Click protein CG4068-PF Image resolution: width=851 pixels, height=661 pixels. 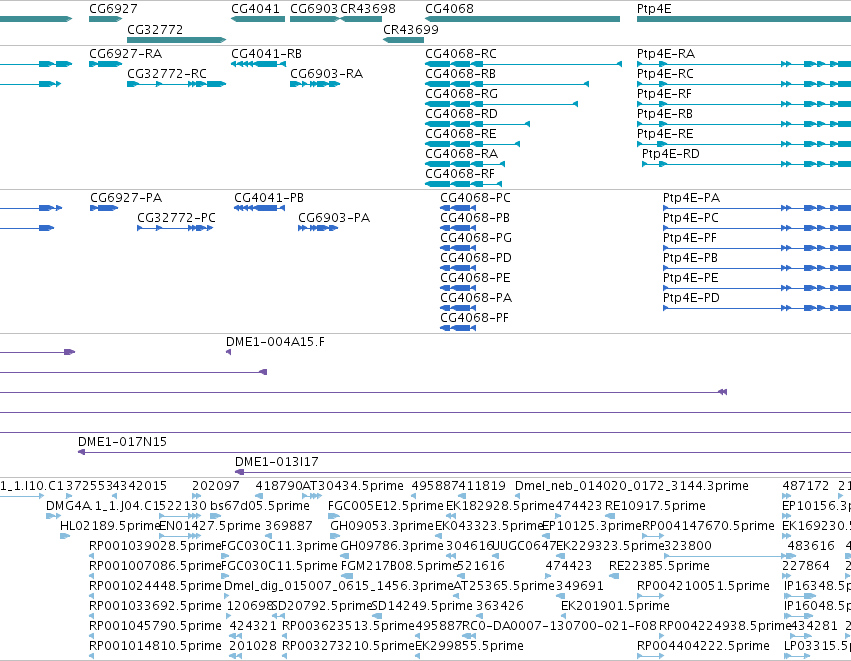pos(458,328)
